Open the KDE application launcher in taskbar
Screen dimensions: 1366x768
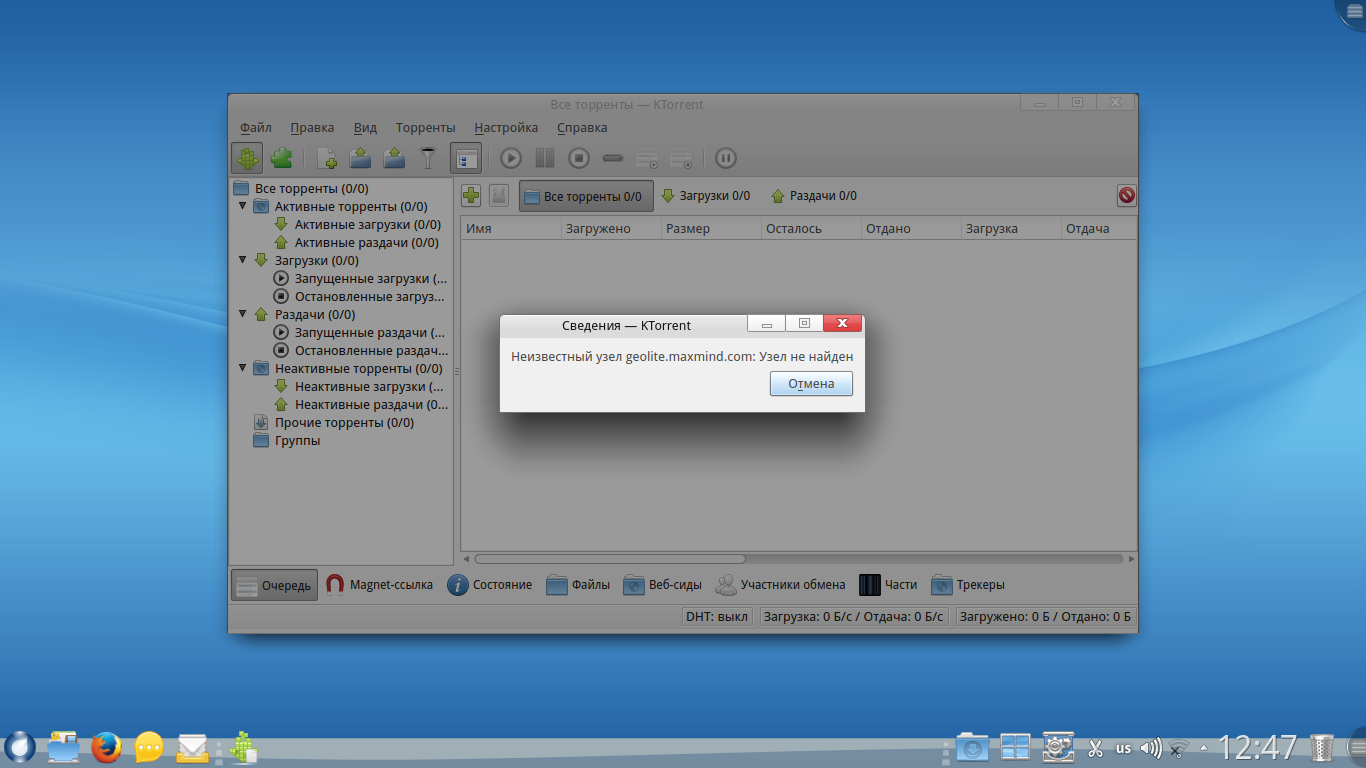coord(19,747)
